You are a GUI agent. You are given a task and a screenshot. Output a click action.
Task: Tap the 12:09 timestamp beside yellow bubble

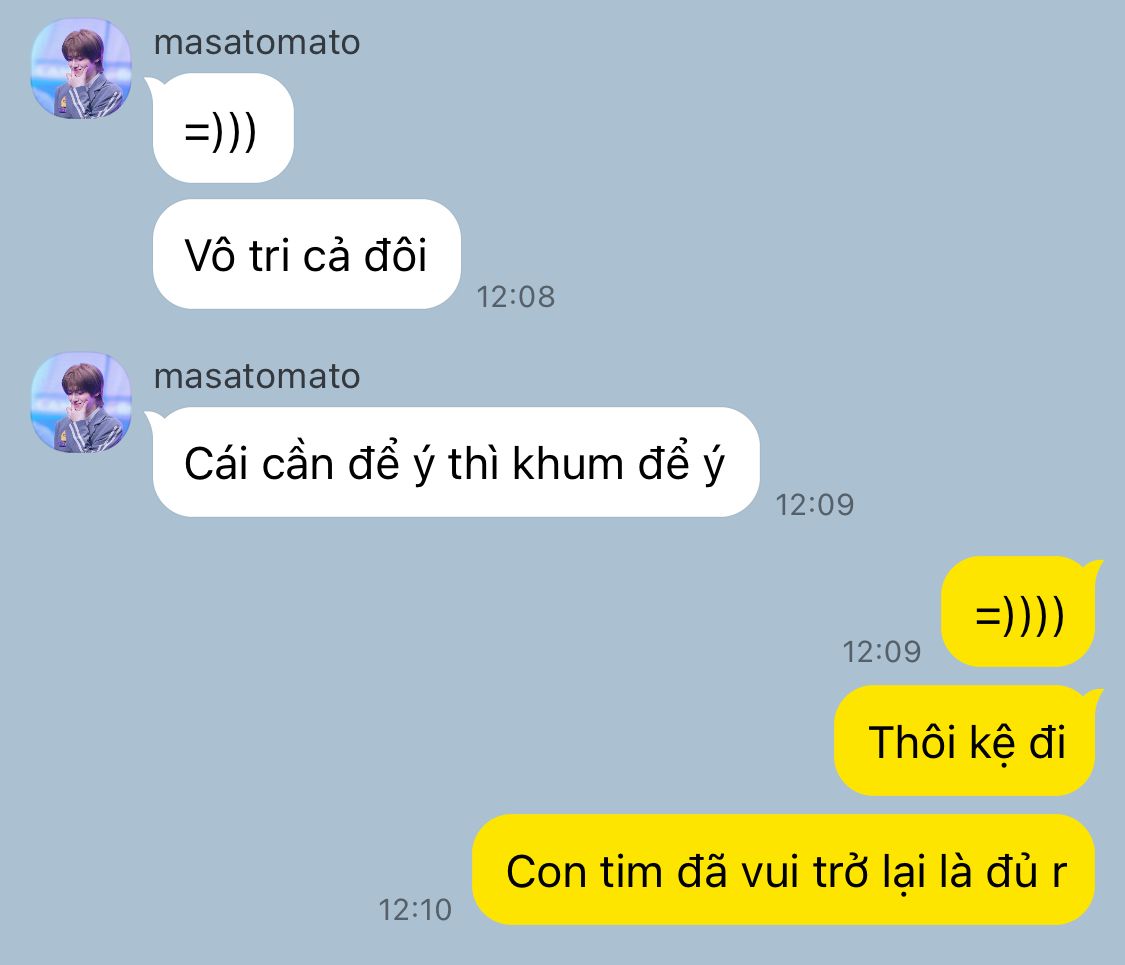point(882,651)
